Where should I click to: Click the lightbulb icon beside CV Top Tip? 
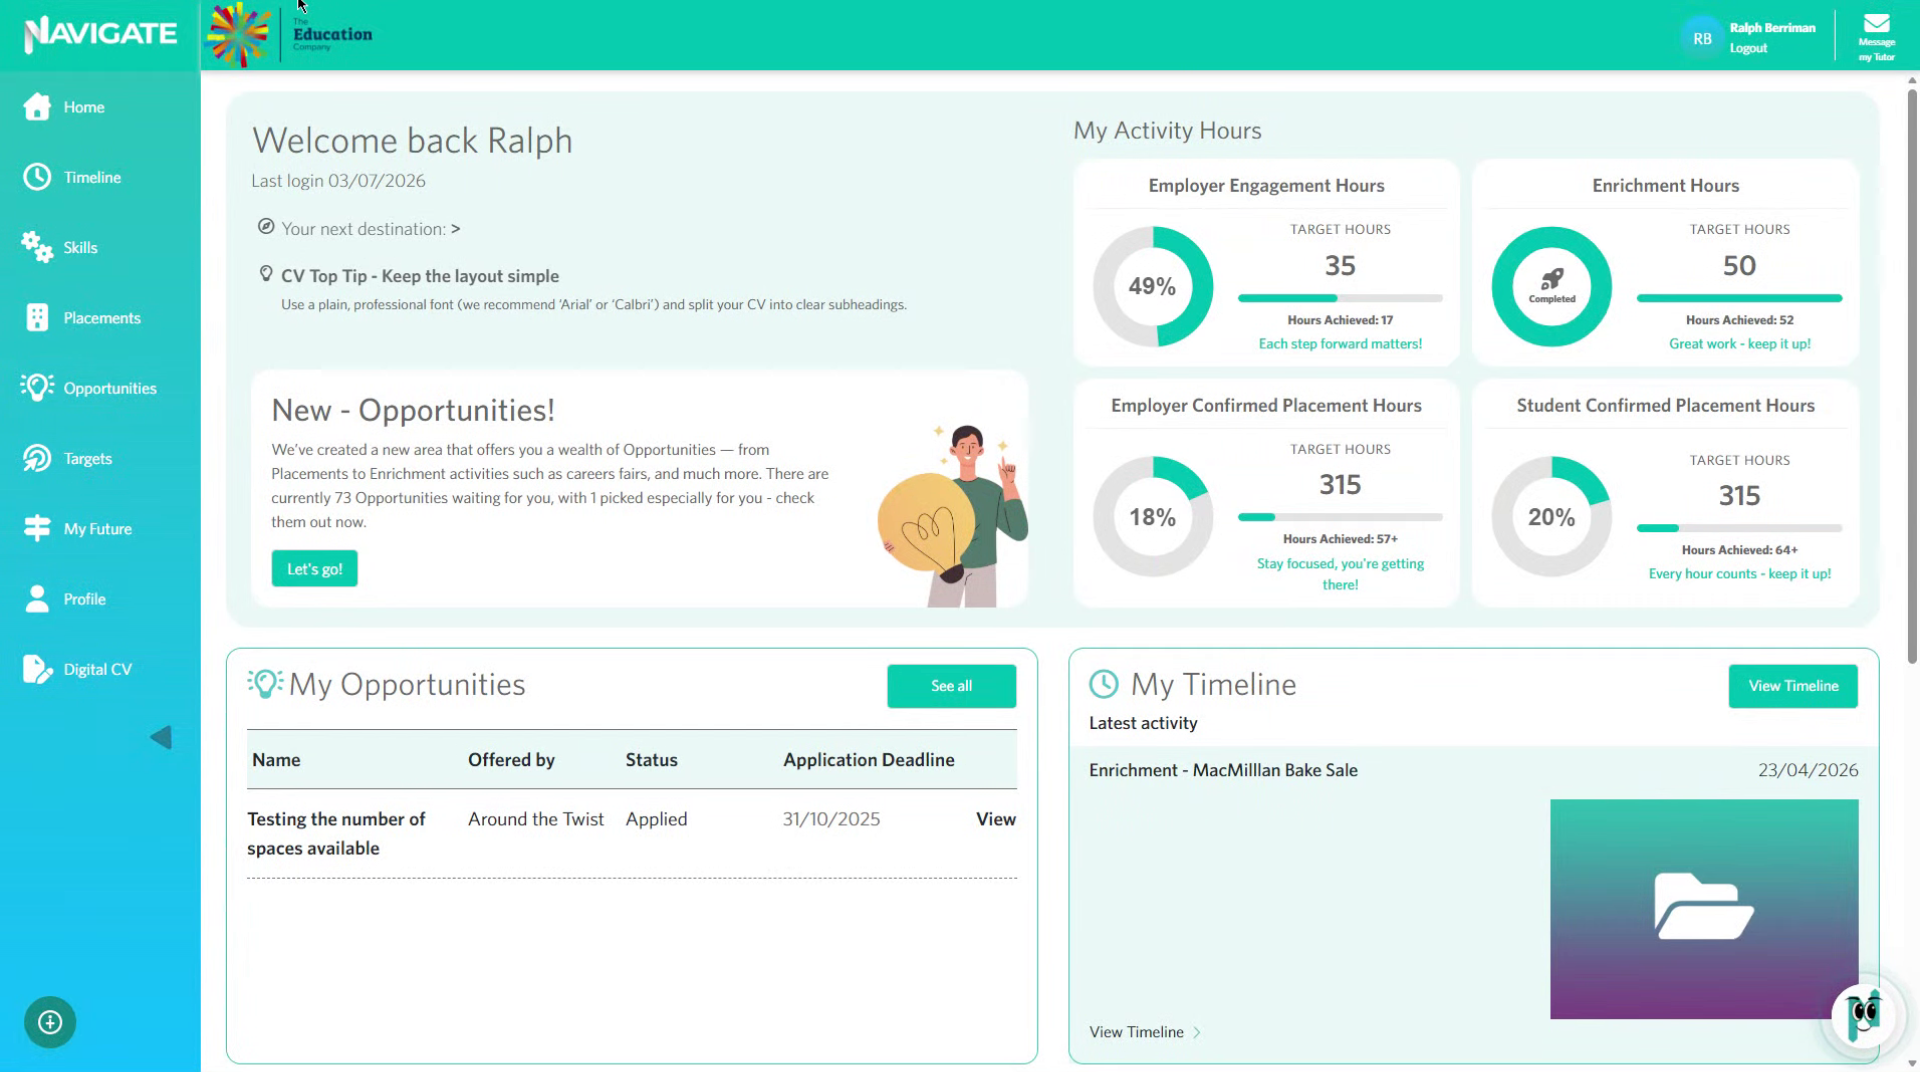point(266,274)
